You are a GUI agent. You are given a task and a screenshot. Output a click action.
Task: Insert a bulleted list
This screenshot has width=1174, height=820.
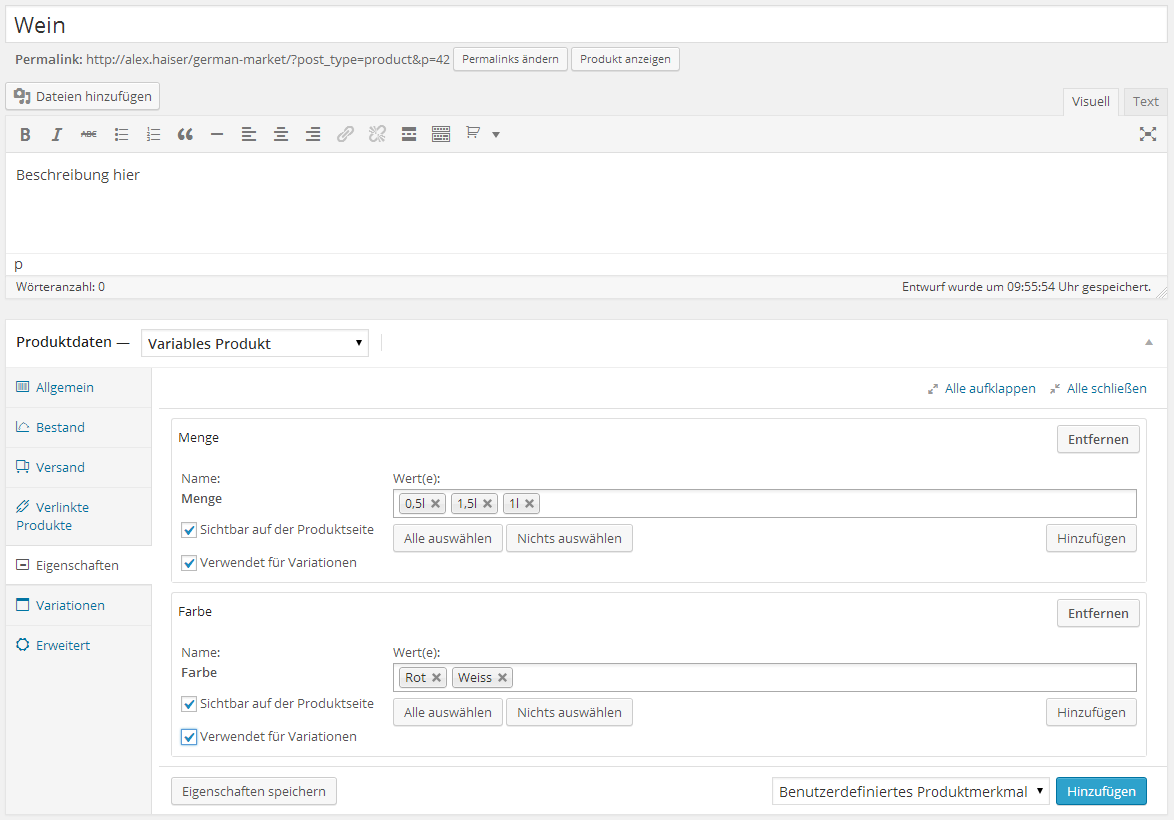point(121,135)
